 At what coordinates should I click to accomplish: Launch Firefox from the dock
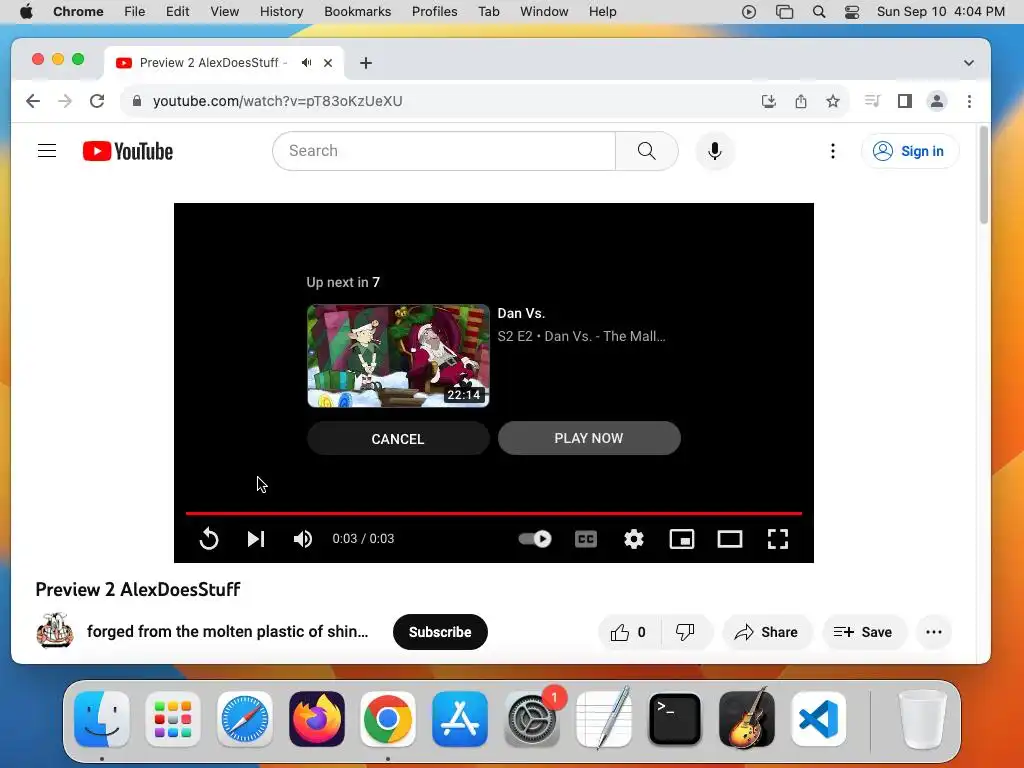317,719
